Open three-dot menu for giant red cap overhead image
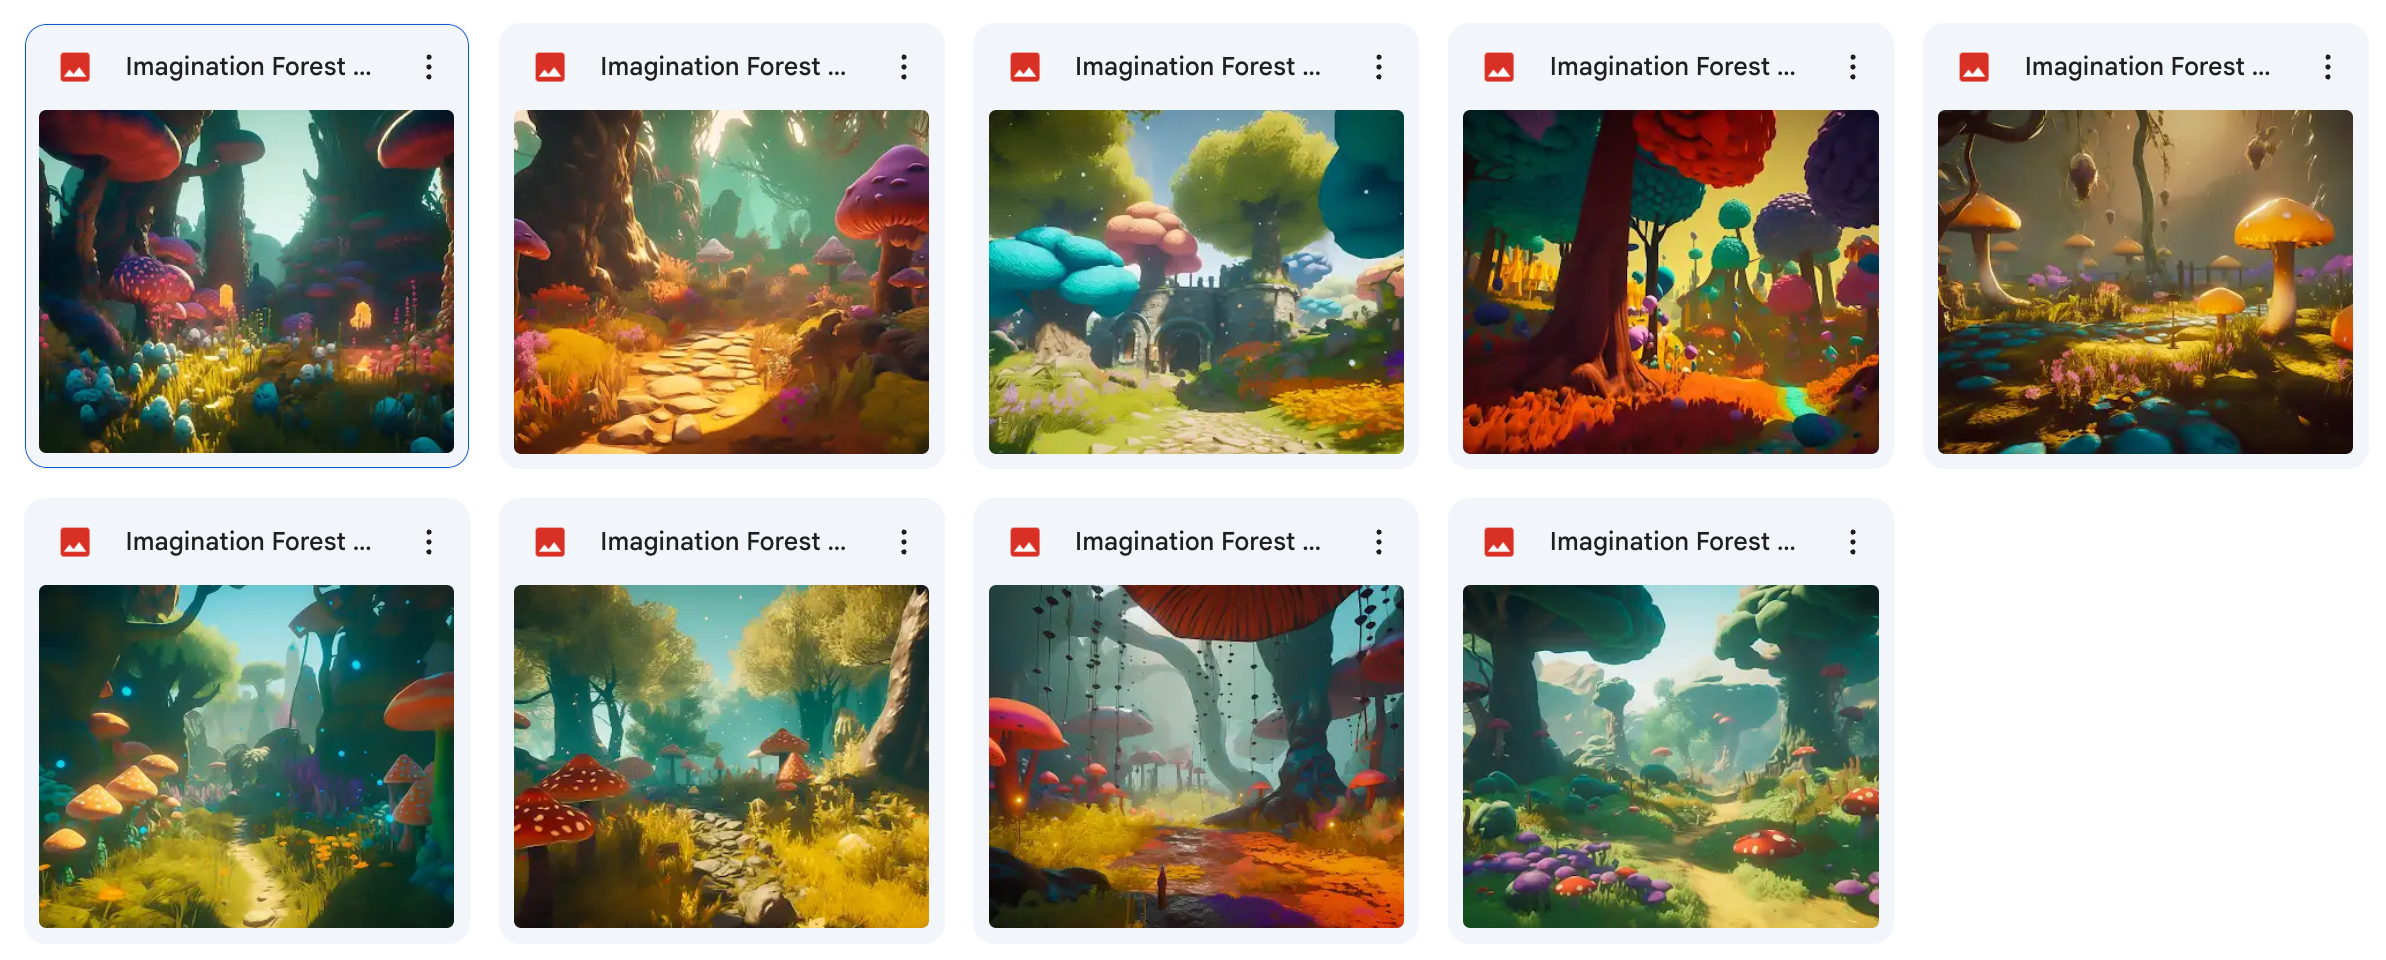 click(x=1379, y=542)
